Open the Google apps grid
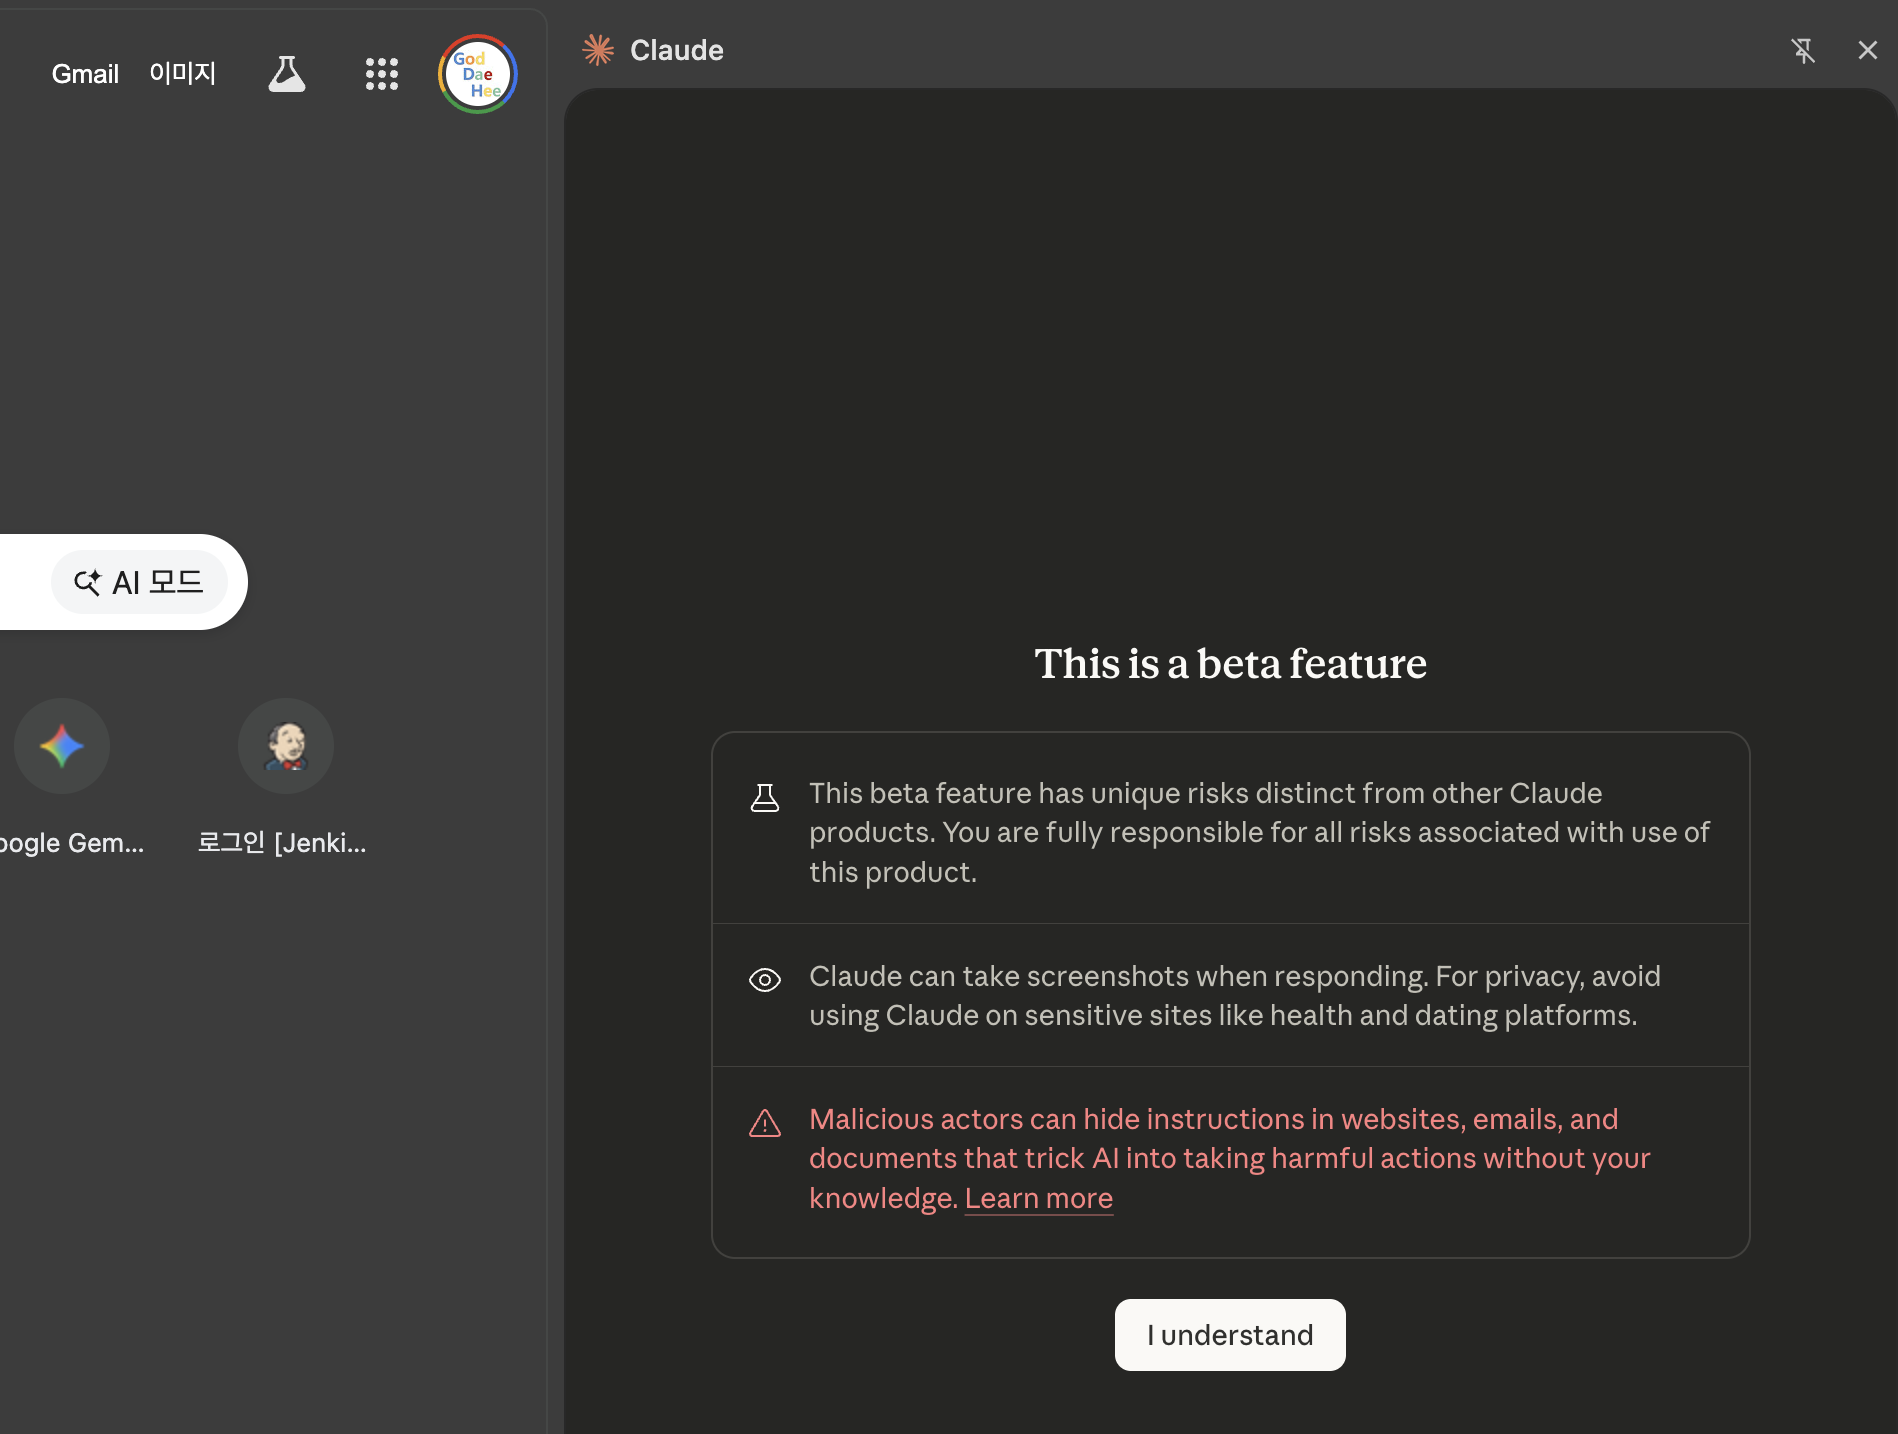This screenshot has height=1434, width=1898. click(382, 74)
